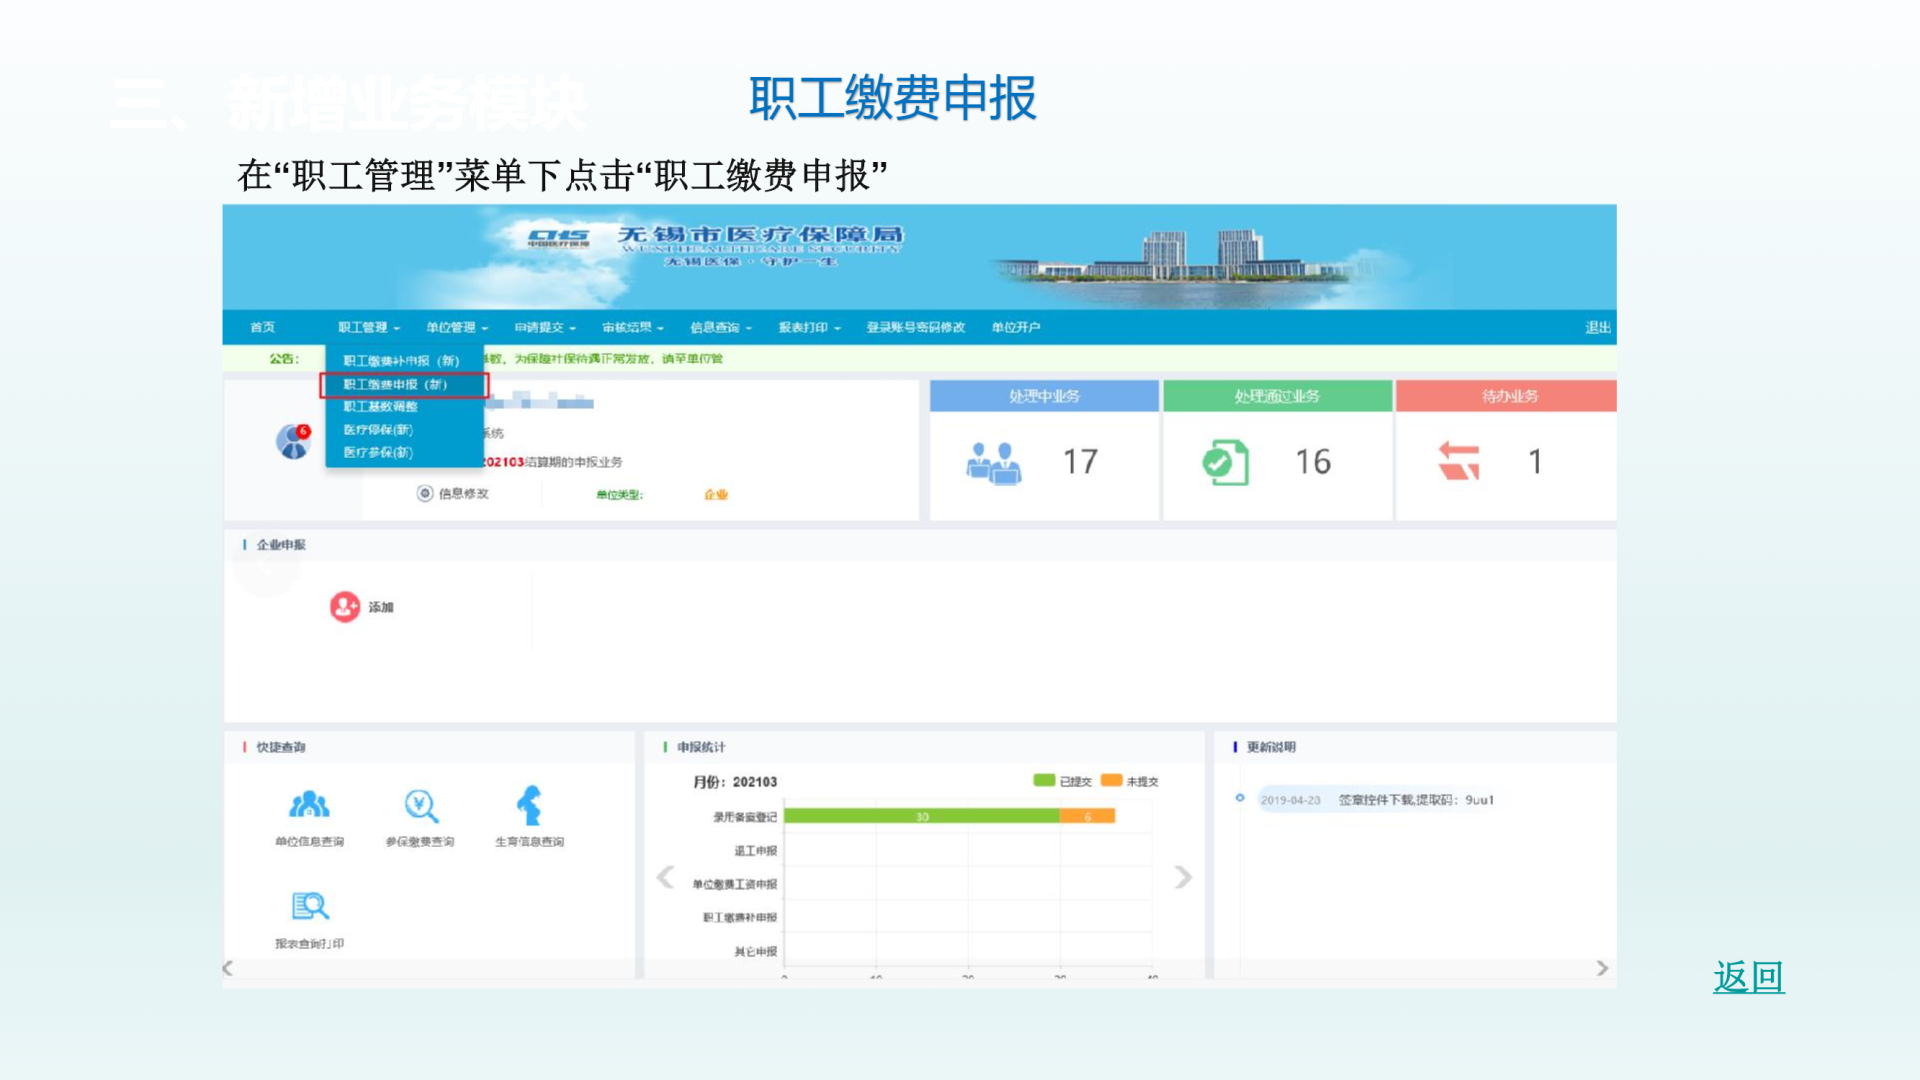The image size is (1920, 1080).
Task: Open 报表查询打印 icon
Action: 309,907
